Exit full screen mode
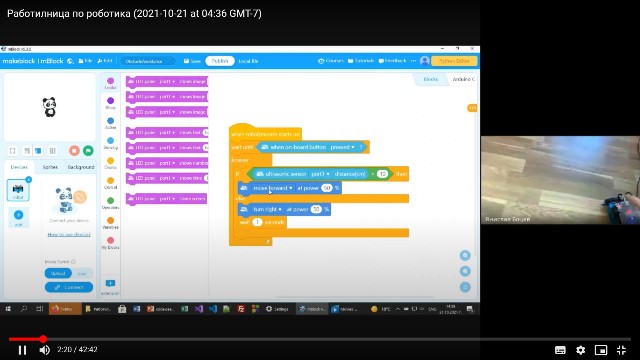Image resolution: width=640 pixels, height=360 pixels. [x=621, y=350]
